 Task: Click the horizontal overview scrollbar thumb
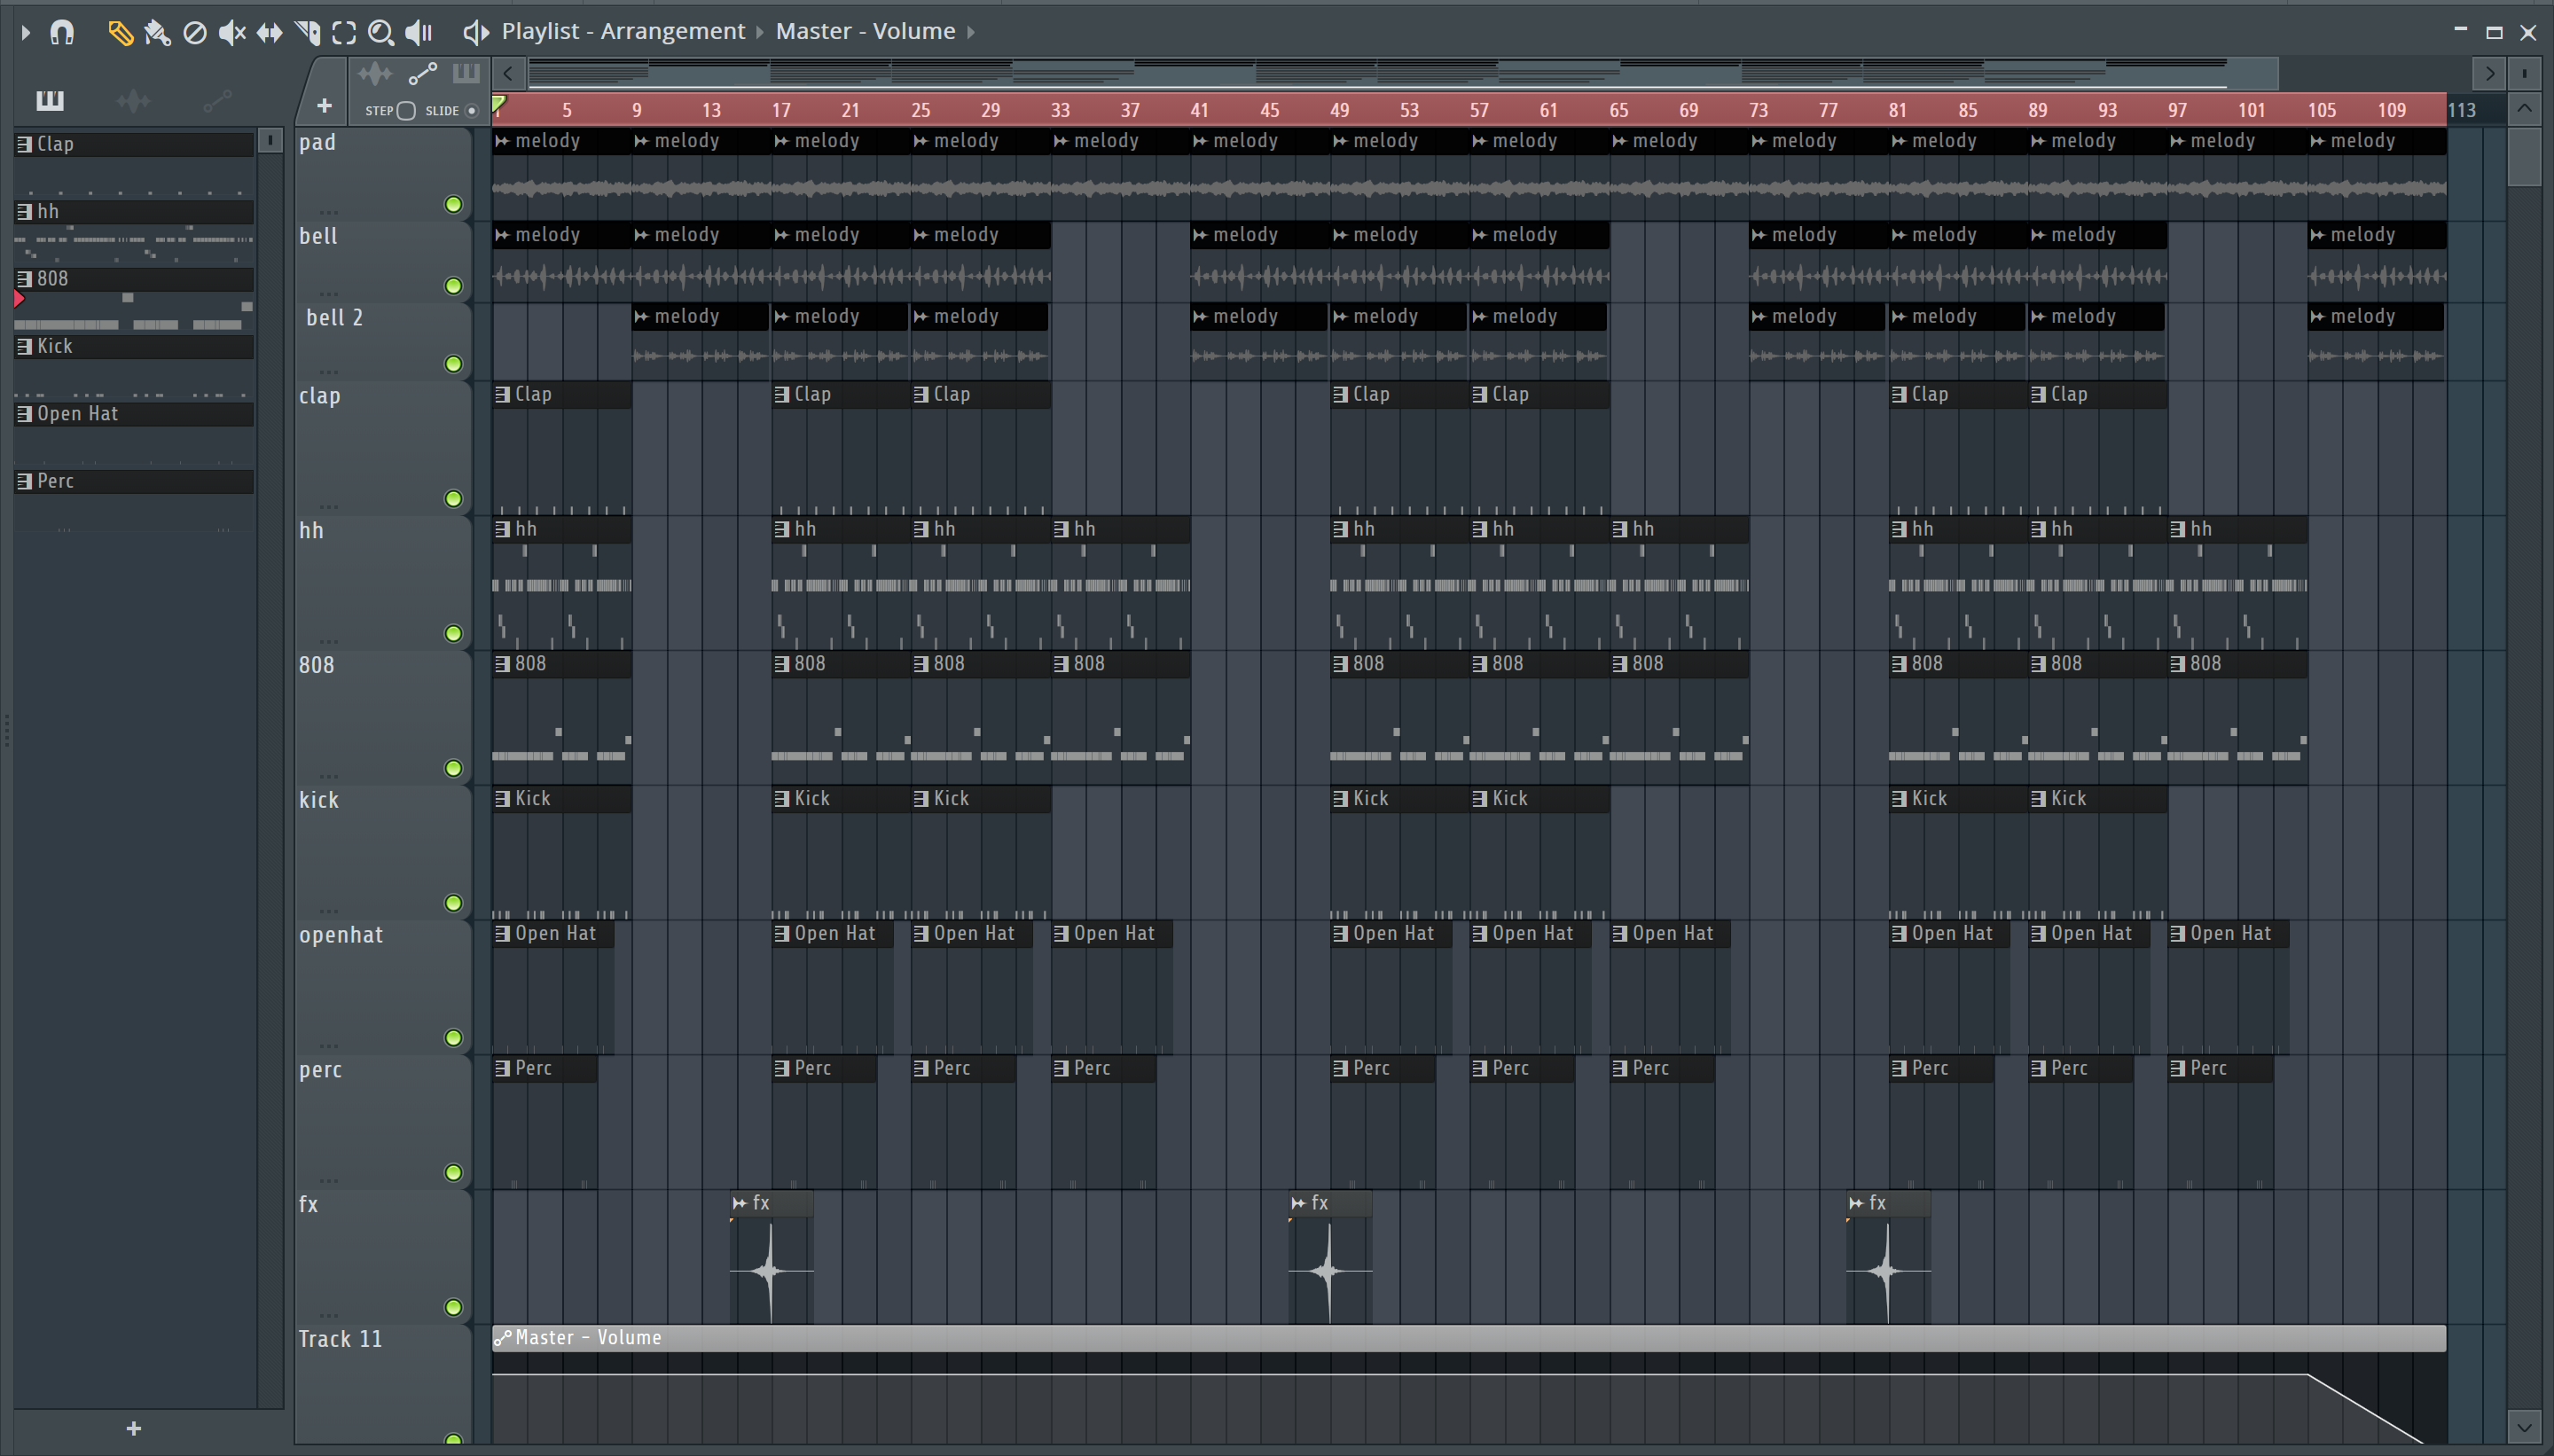1403,73
